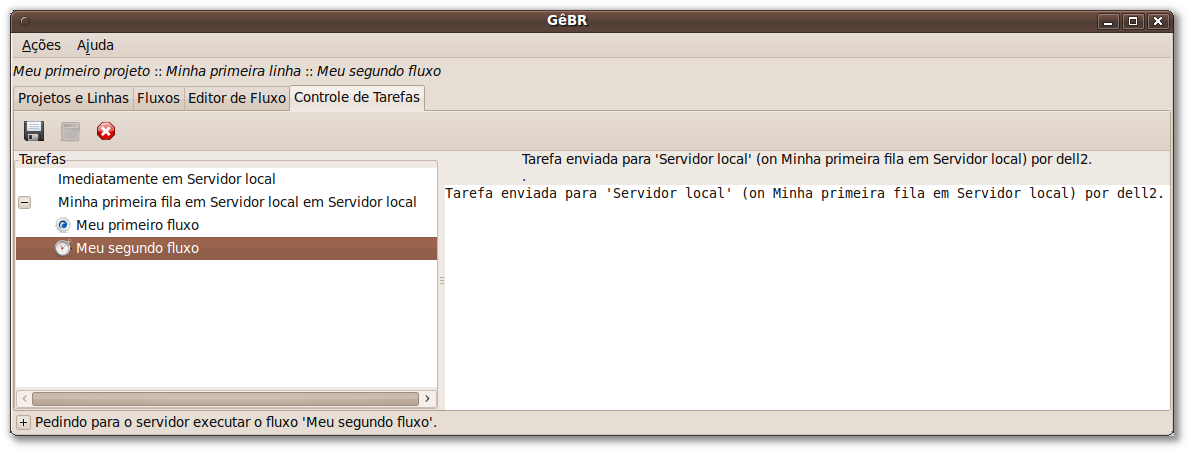Close the GêBR window
1191x453 pixels.
coord(1158,21)
